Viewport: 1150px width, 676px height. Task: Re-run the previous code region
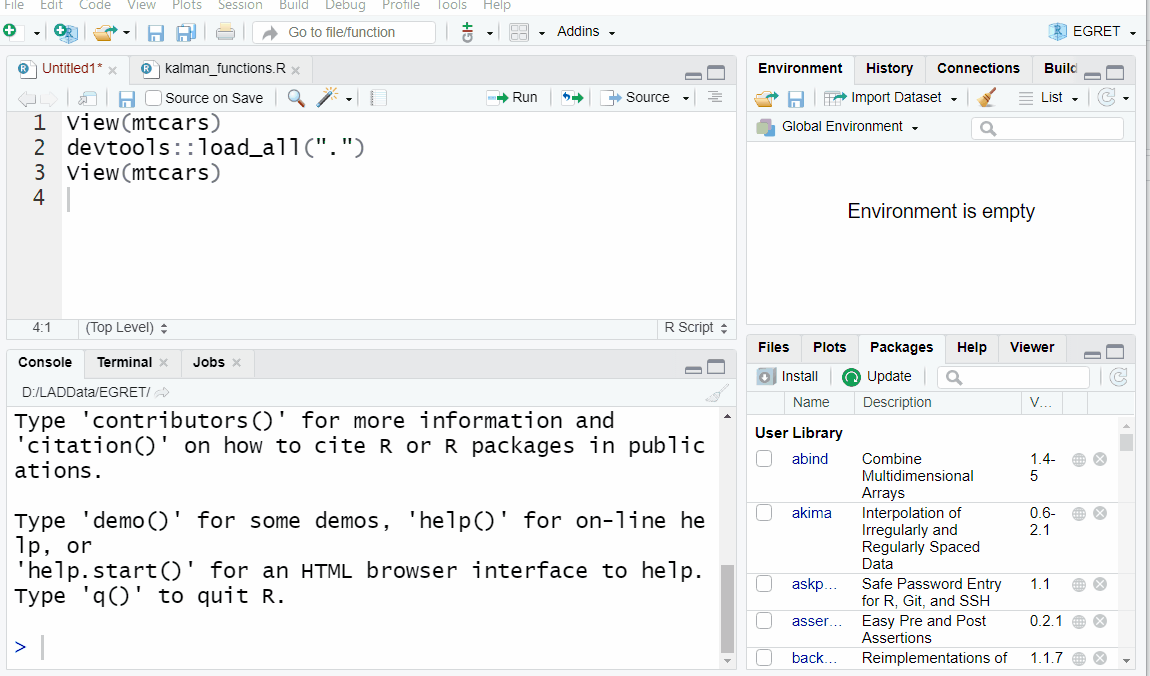pos(572,98)
